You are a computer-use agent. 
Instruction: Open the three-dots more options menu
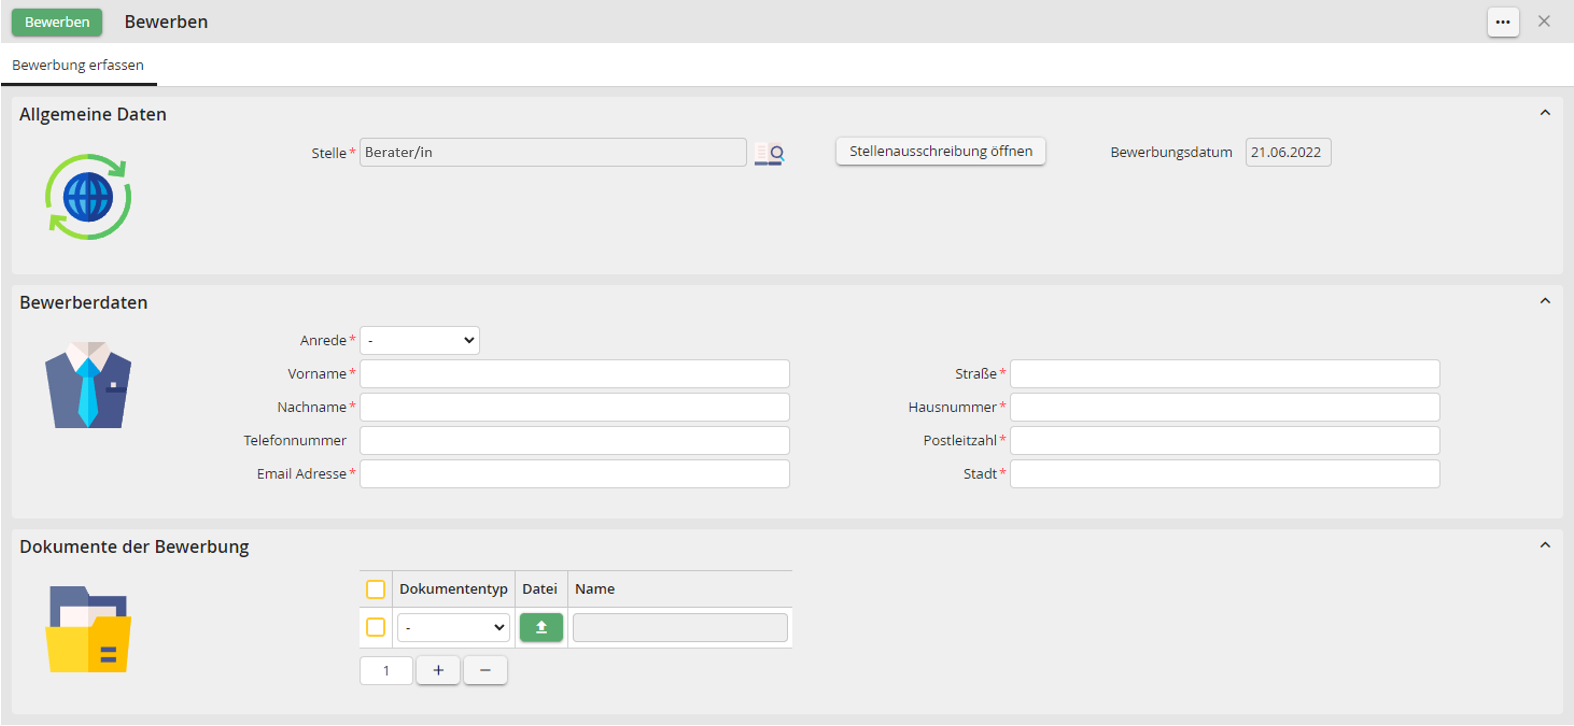click(x=1502, y=22)
